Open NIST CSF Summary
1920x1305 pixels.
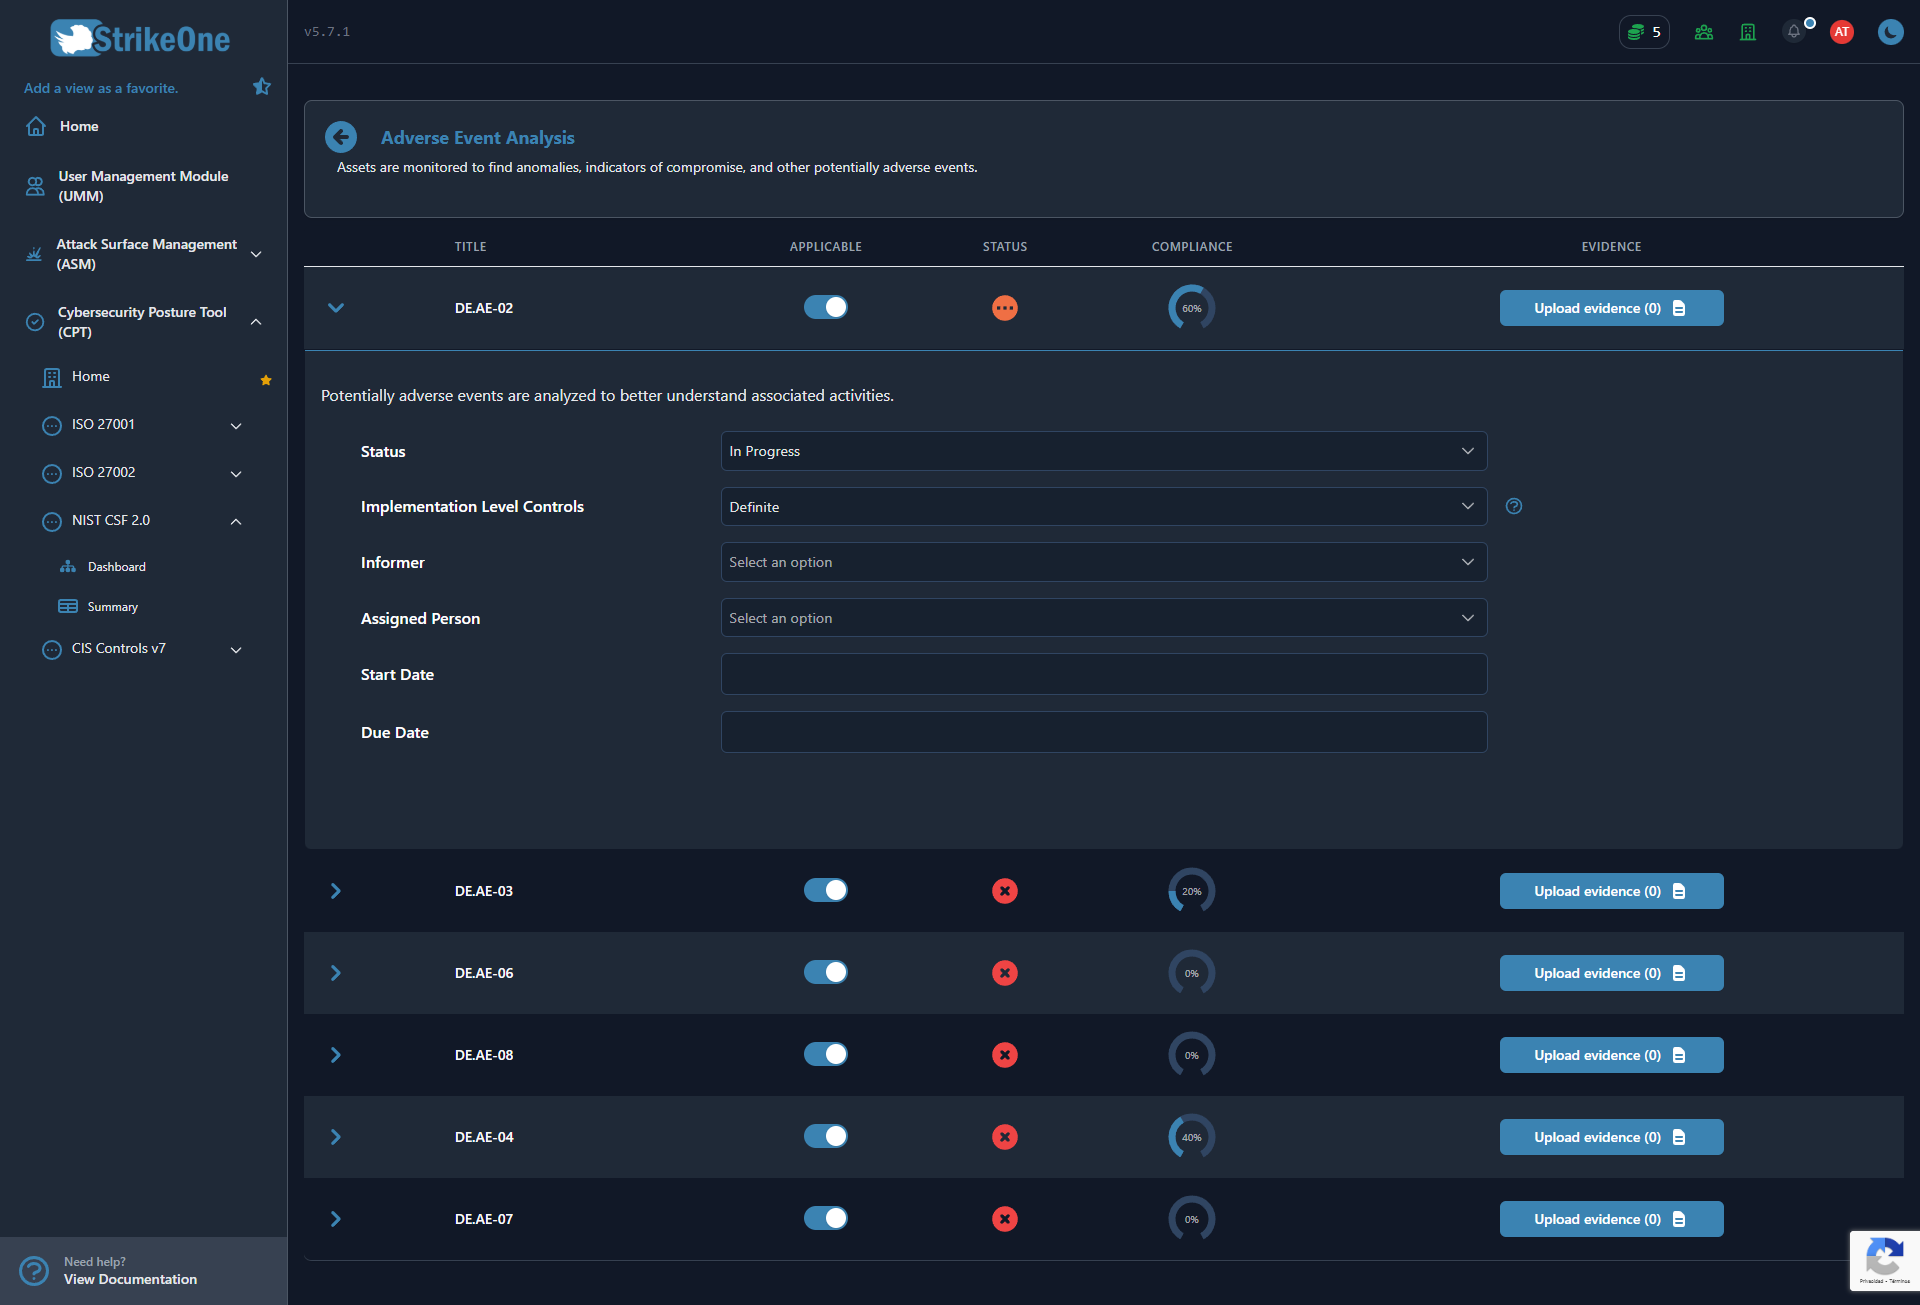point(112,607)
